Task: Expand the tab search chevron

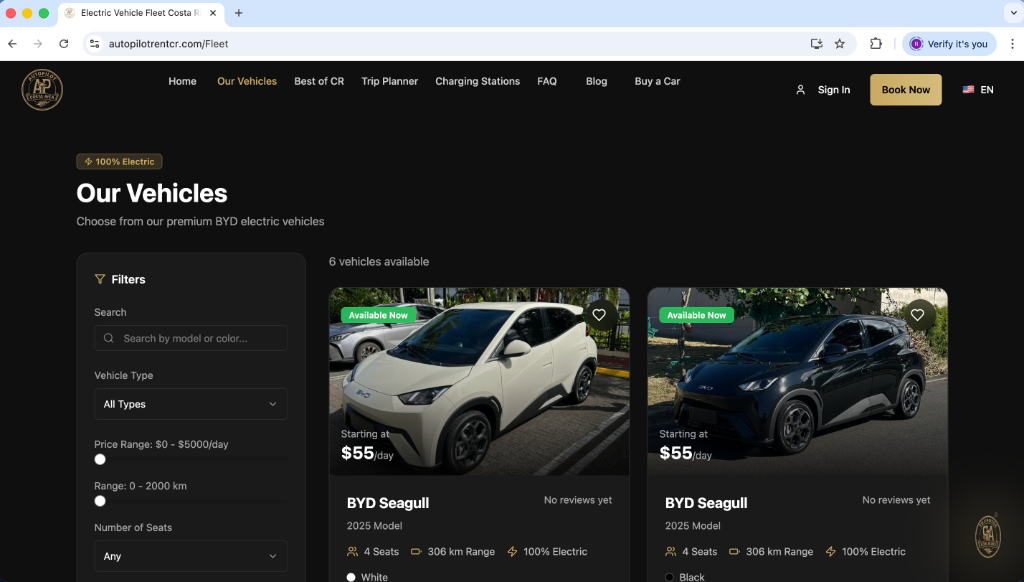Action: (x=1014, y=13)
